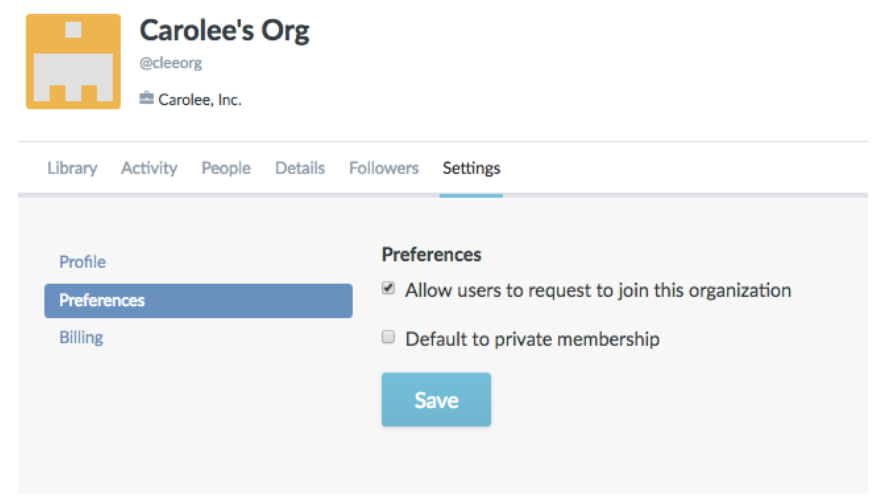
Task: Click the @cleeorg handle
Action: pos(171,63)
